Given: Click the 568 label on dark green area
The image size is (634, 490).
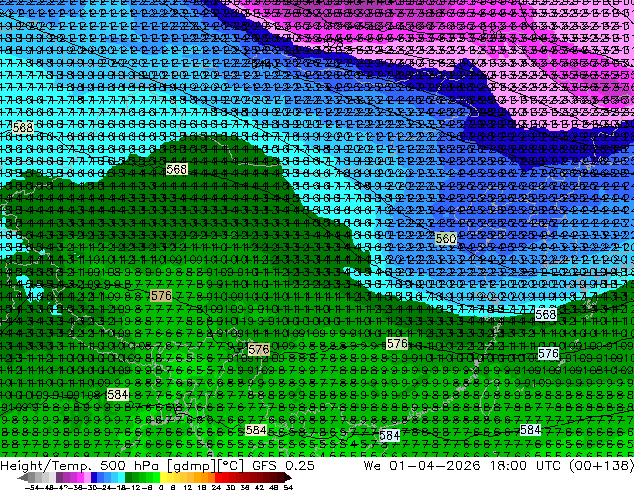Looking at the screenshot, I should pyautogui.click(x=177, y=169).
